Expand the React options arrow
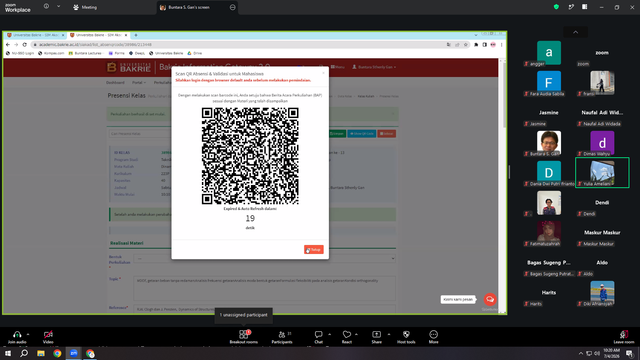This screenshot has width=640, height=360. coord(356,334)
